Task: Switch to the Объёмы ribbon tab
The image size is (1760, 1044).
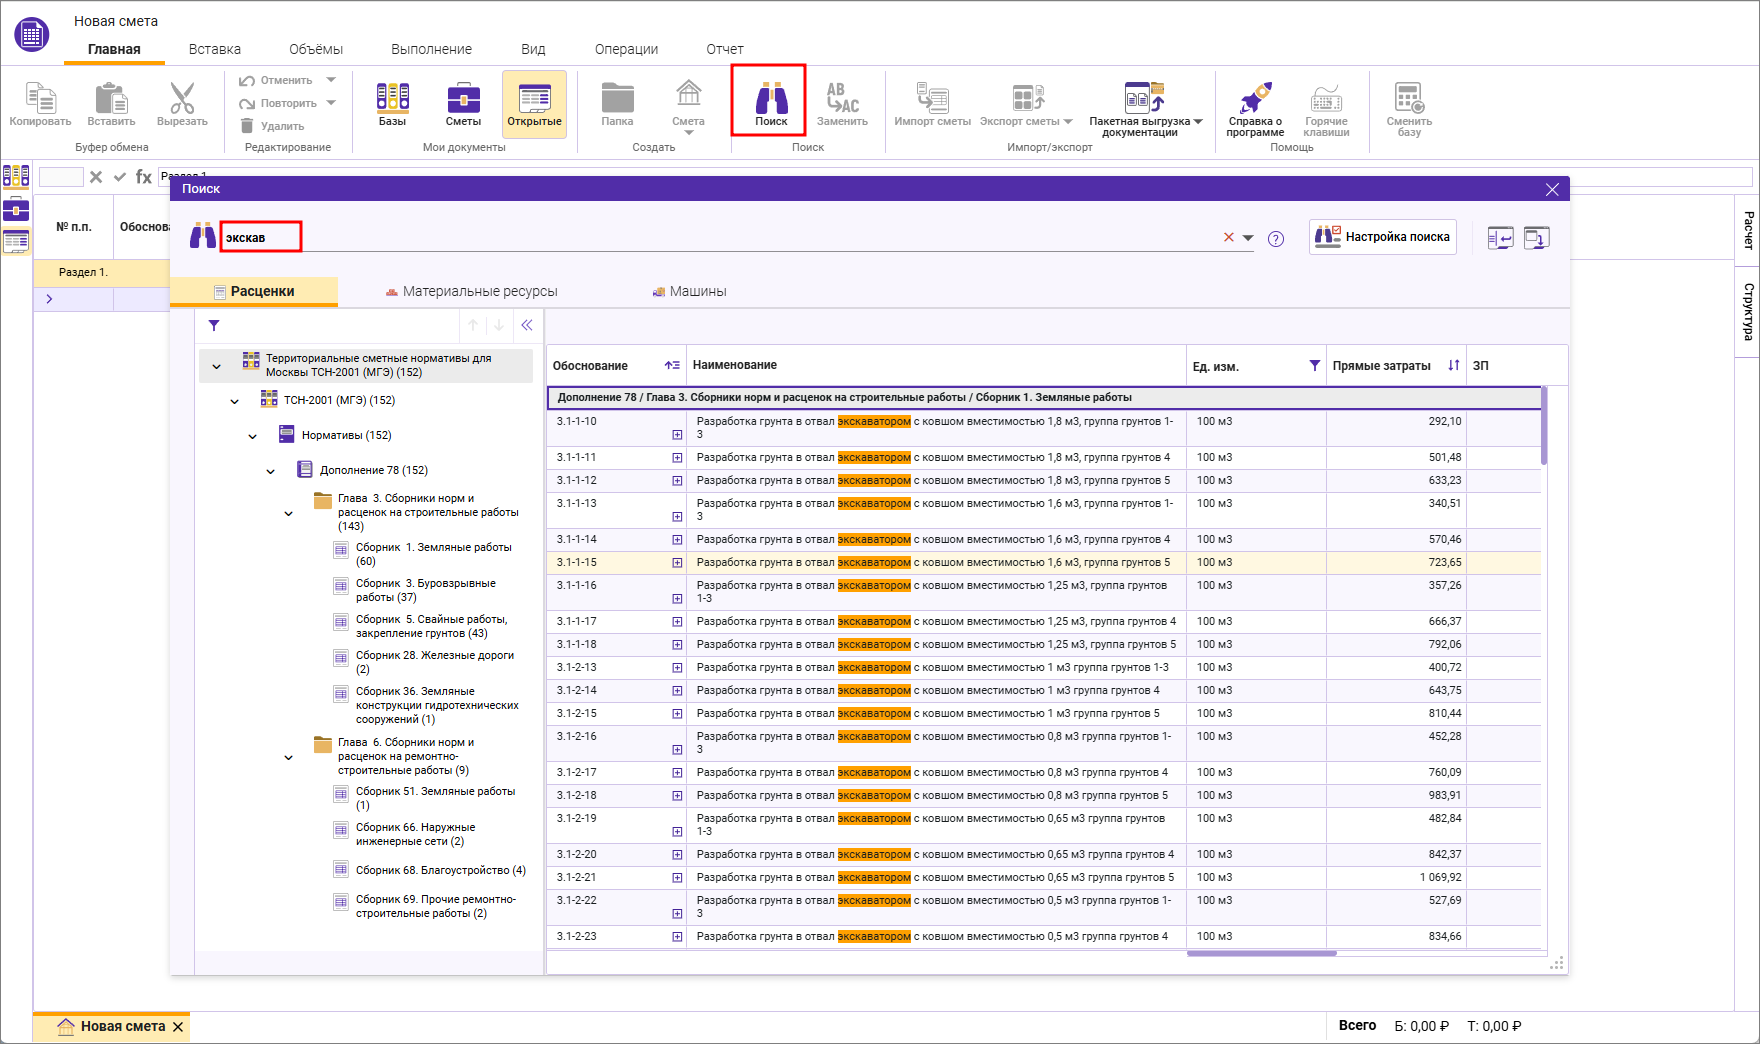Action: click(x=315, y=49)
